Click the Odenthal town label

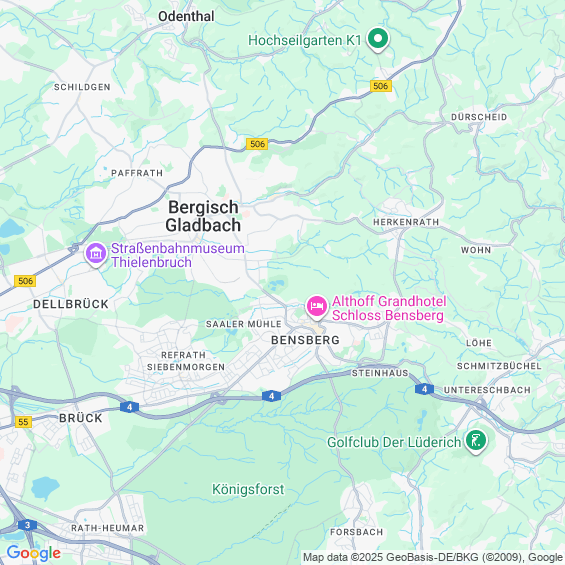(186, 16)
